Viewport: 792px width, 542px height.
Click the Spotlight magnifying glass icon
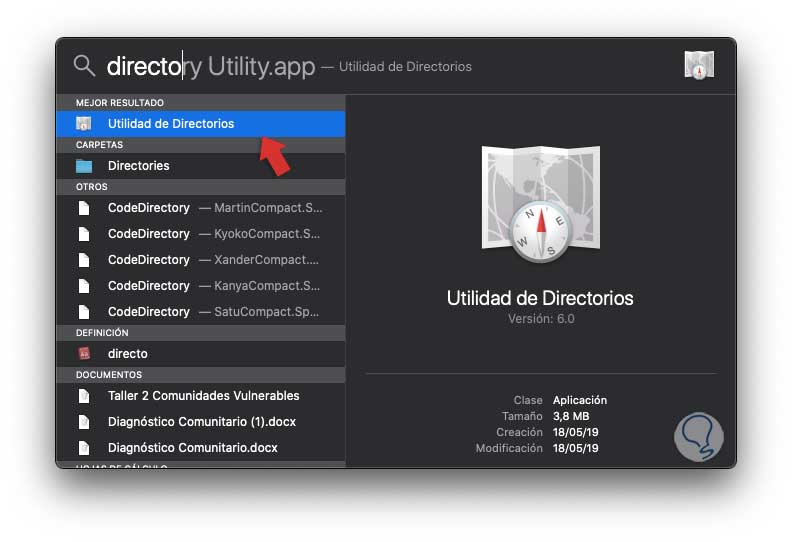[x=84, y=66]
